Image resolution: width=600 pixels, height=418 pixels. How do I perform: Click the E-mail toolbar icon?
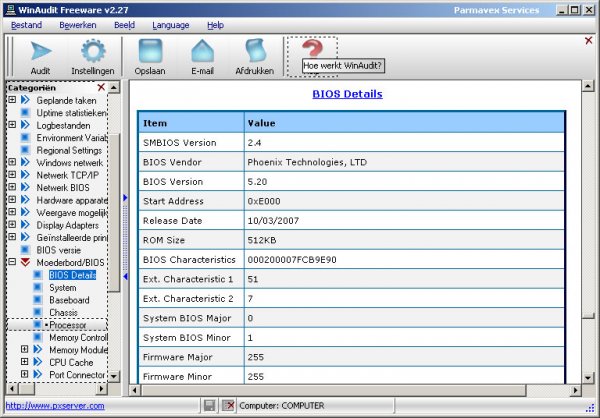203,52
